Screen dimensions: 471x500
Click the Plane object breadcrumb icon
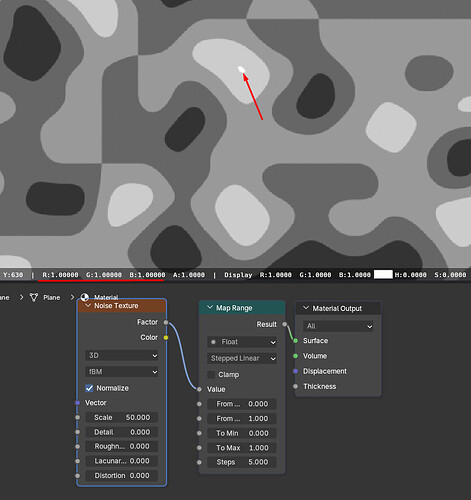coord(34,297)
